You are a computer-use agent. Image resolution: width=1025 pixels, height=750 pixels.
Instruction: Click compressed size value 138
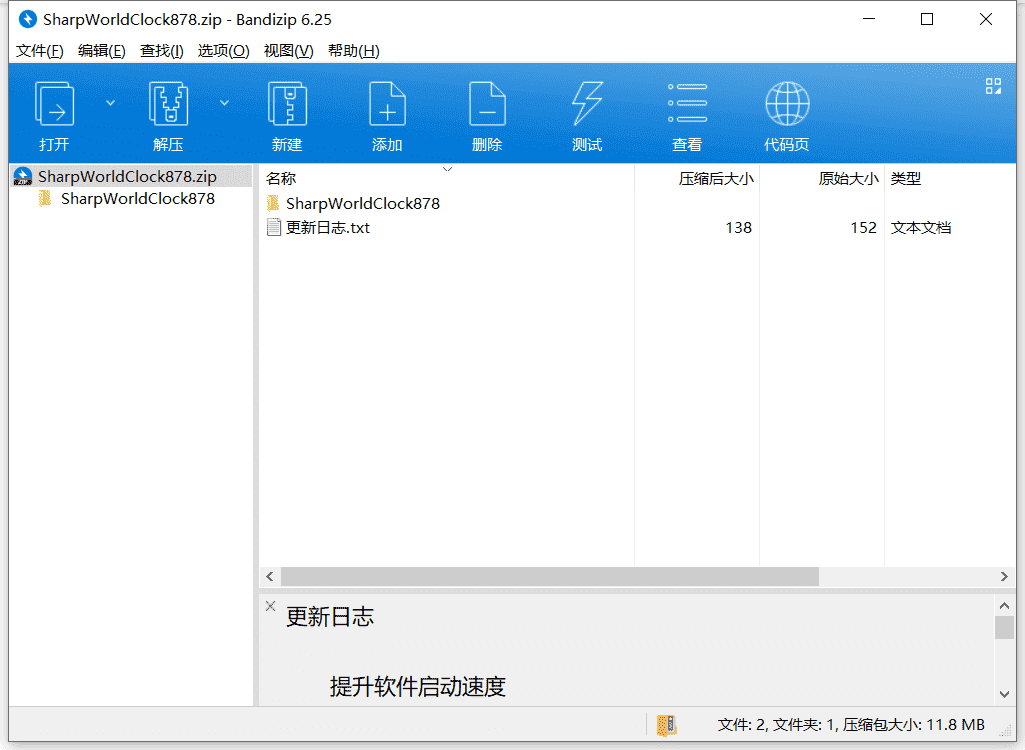point(738,228)
